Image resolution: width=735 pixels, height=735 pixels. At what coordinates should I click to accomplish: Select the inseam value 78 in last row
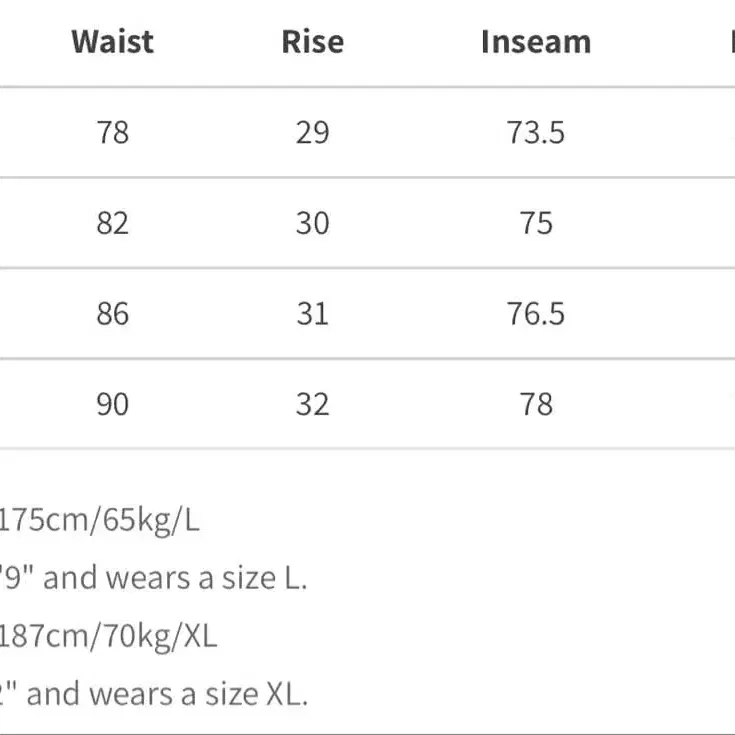(536, 404)
